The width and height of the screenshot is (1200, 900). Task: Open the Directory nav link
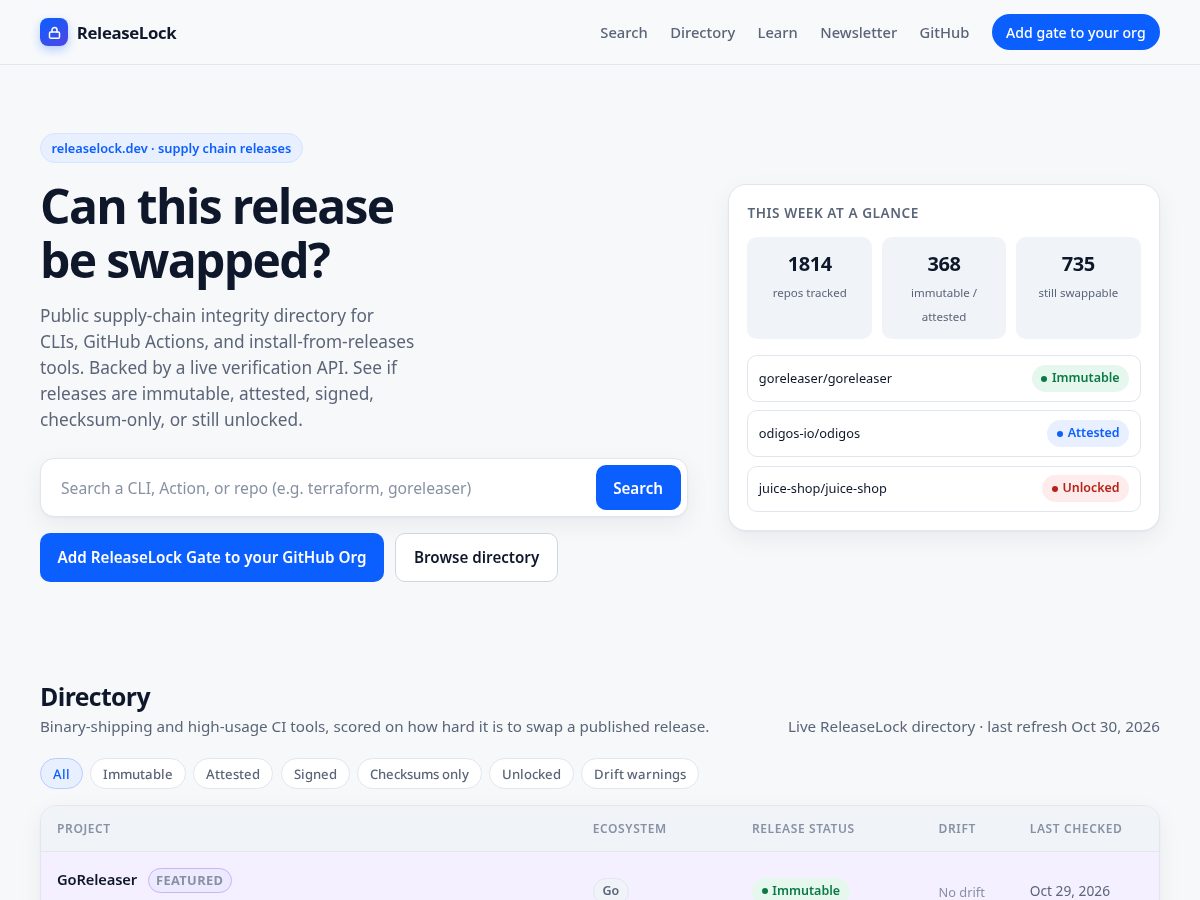(x=703, y=33)
